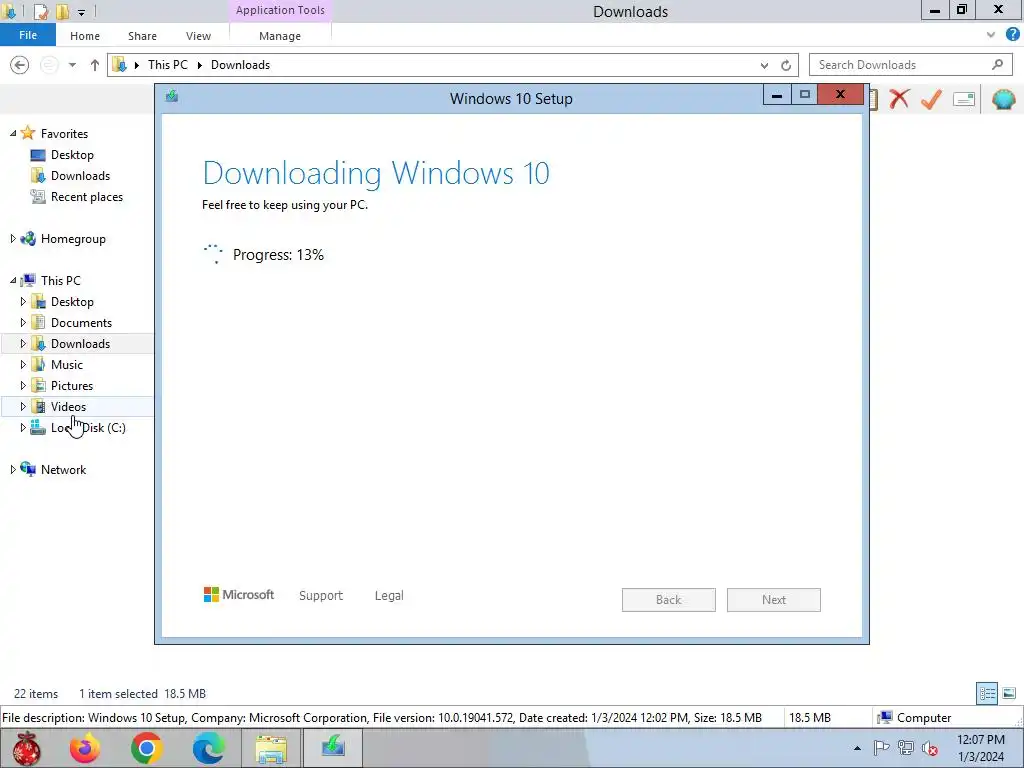Screen dimensions: 1024x768
Task: Click Quick Access properties icon in title bar
Action: pos(40,11)
